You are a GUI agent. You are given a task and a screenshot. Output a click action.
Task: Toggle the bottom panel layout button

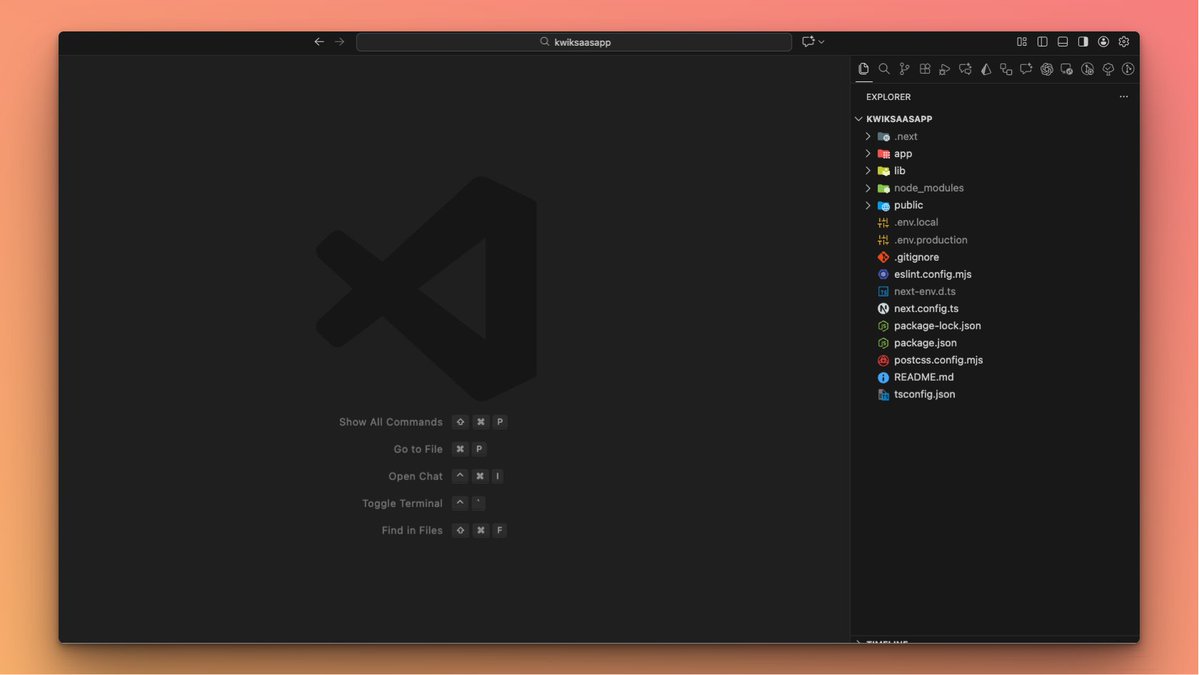[1063, 42]
